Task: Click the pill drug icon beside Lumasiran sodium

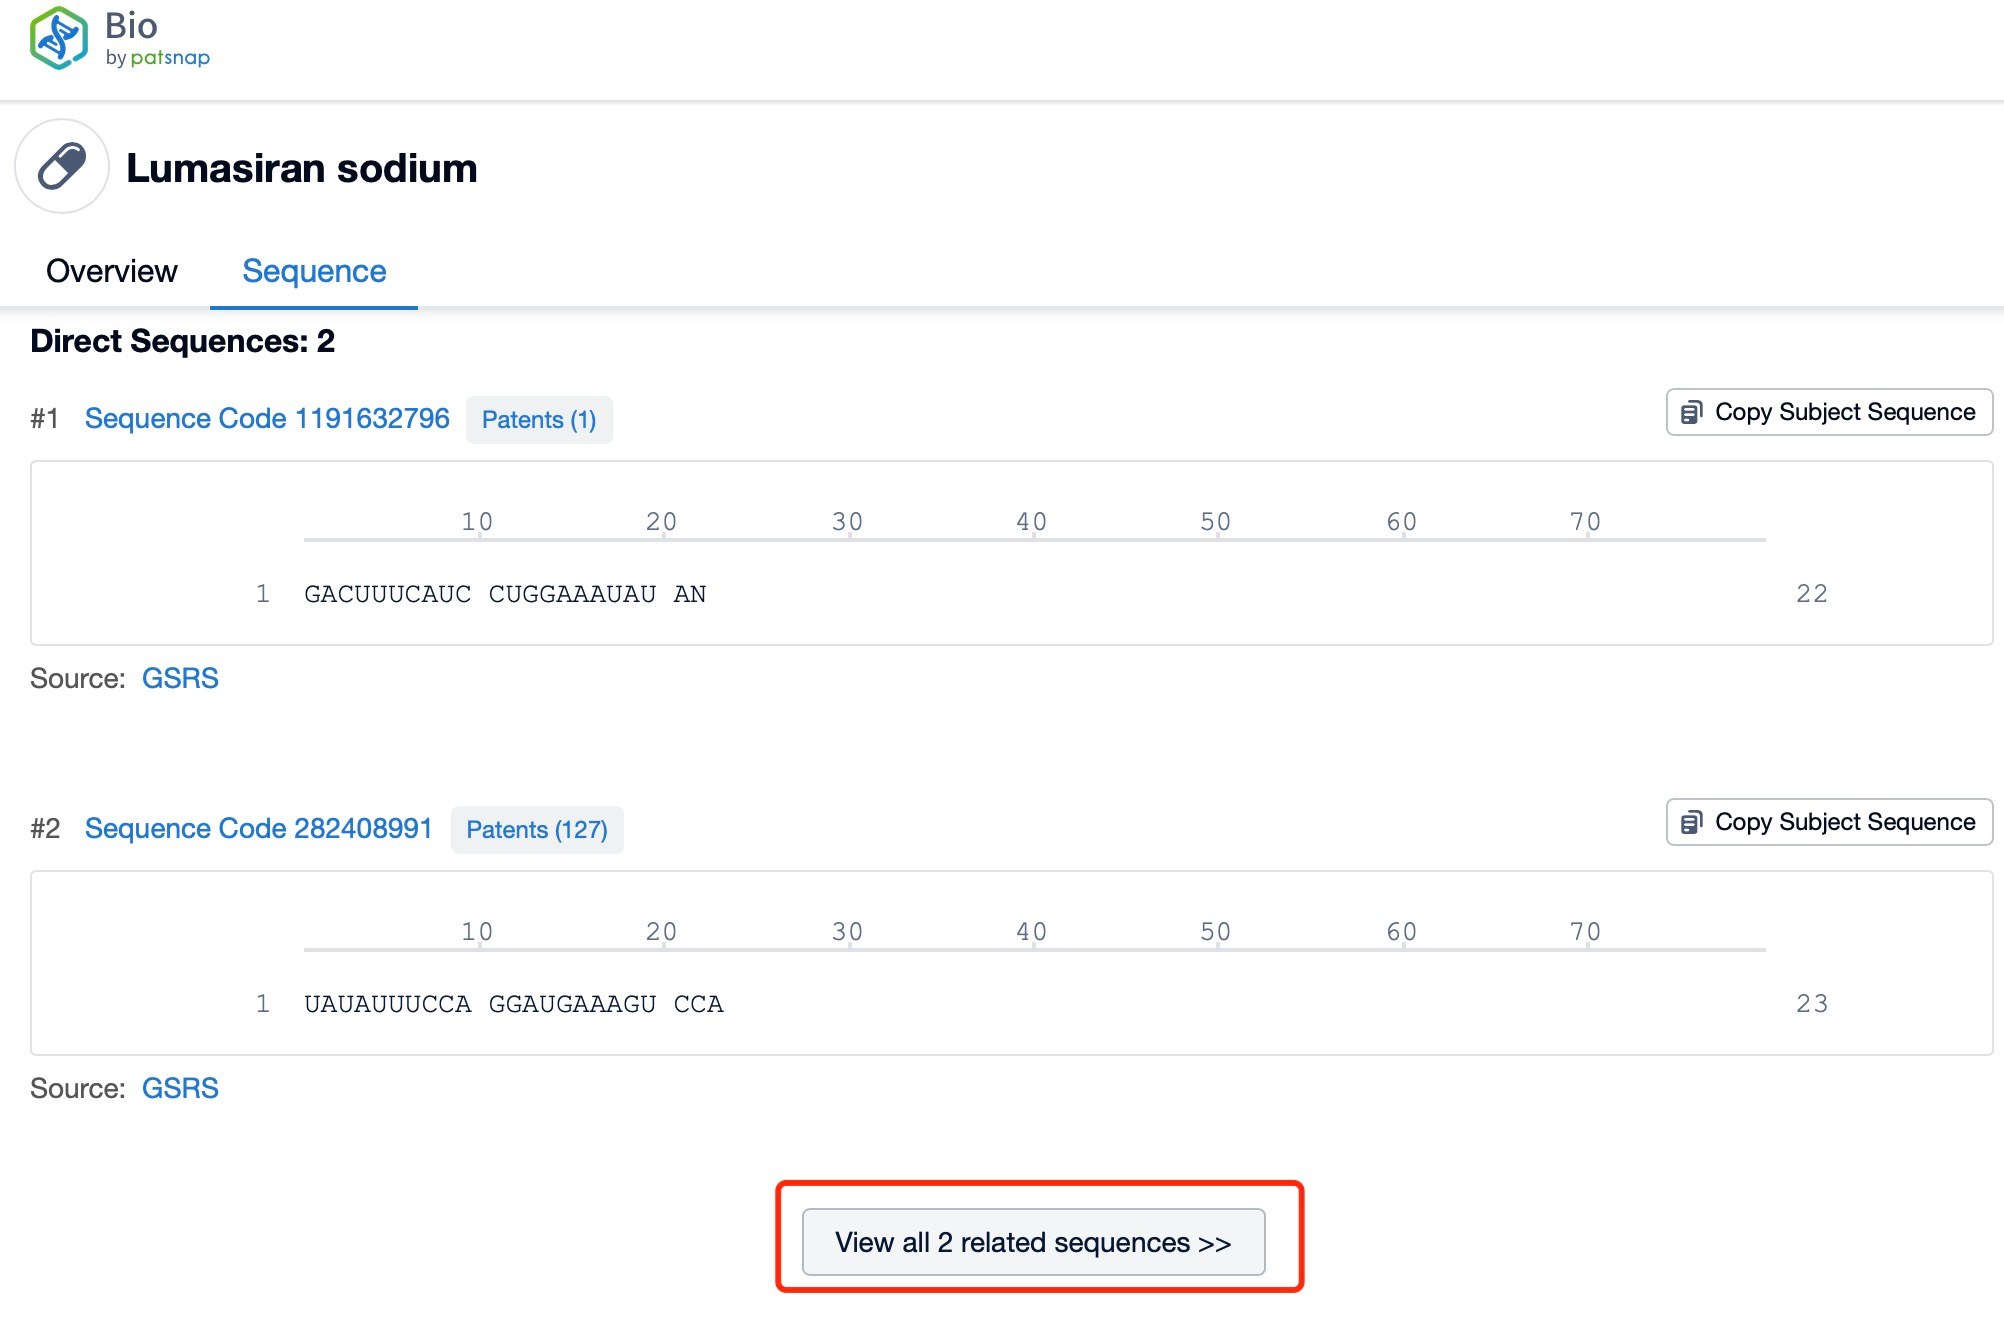Action: [62, 166]
